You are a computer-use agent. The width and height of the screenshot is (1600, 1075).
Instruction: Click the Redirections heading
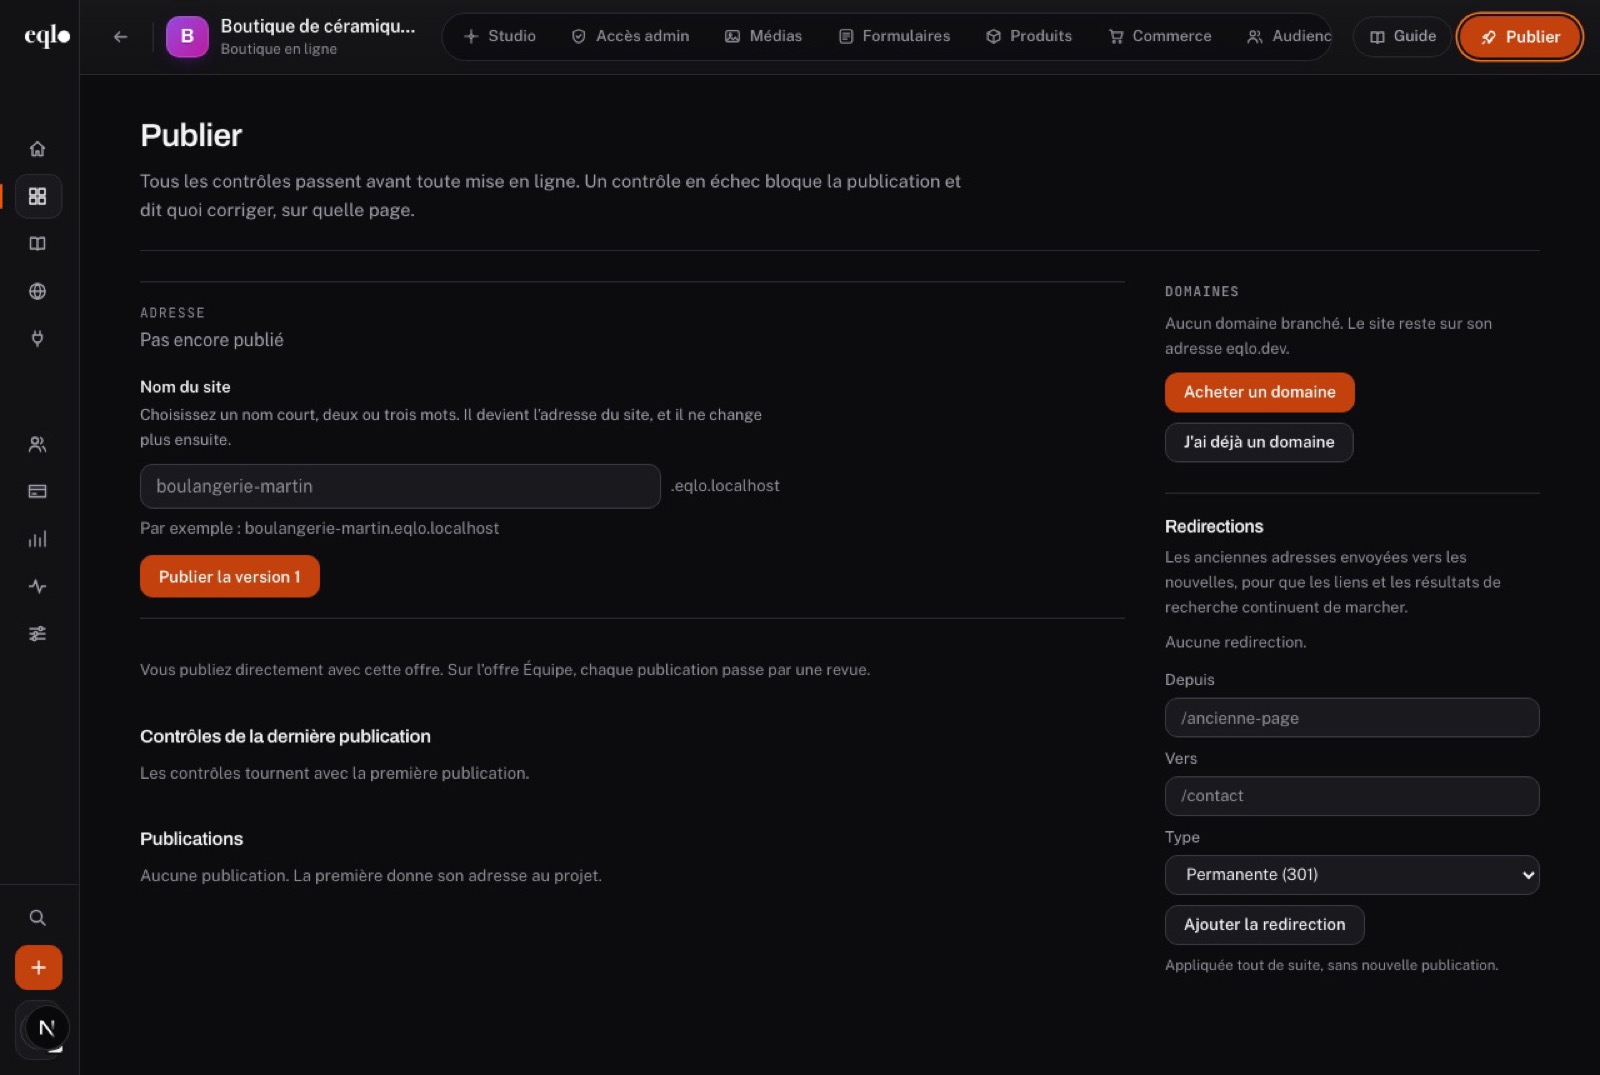(1214, 526)
